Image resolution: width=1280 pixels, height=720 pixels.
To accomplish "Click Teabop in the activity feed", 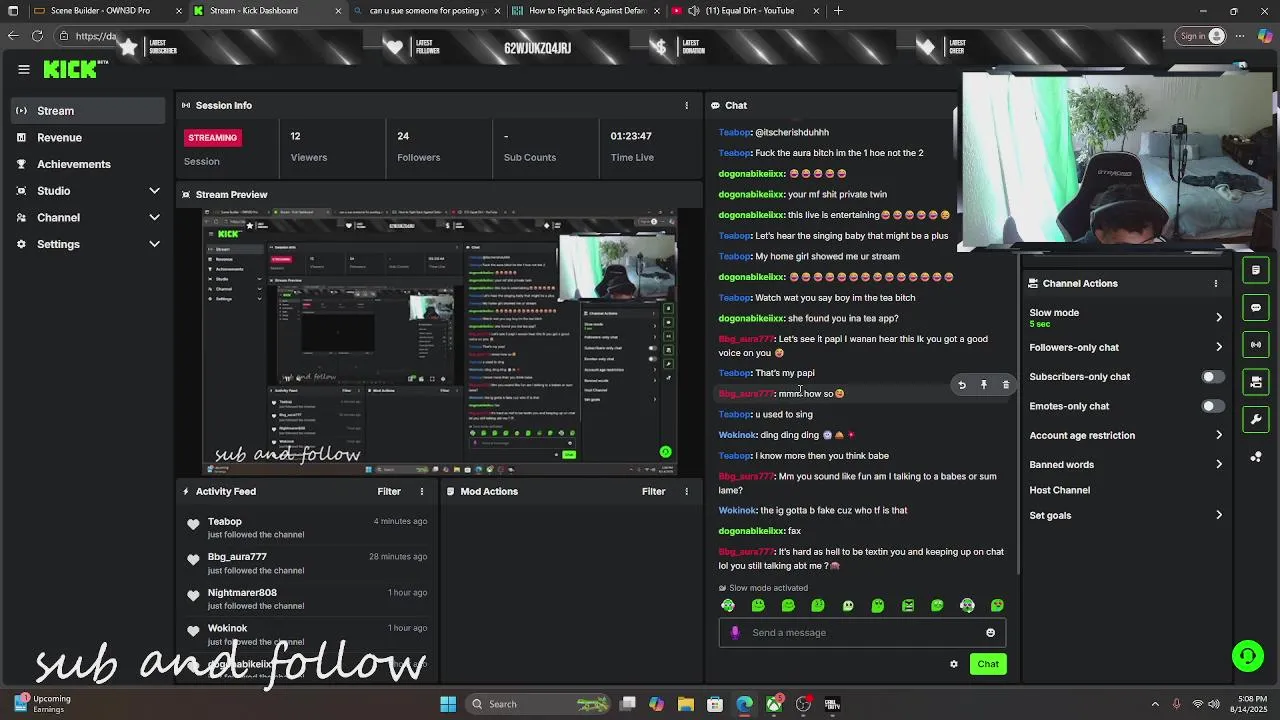I will point(224,521).
